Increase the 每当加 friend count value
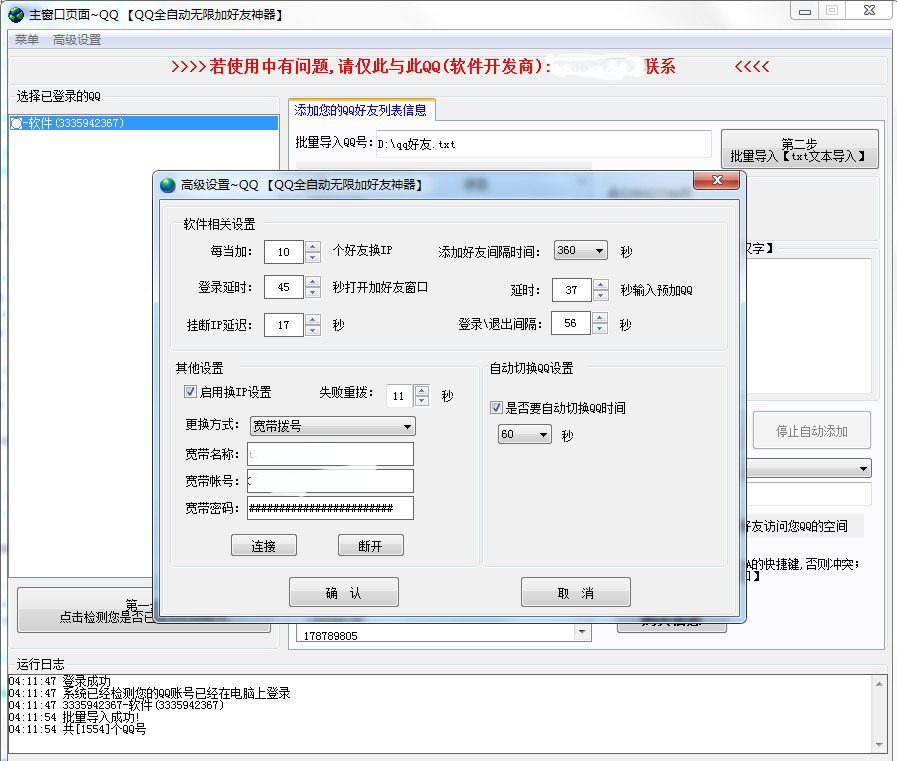The width and height of the screenshot is (897, 761). click(x=312, y=247)
